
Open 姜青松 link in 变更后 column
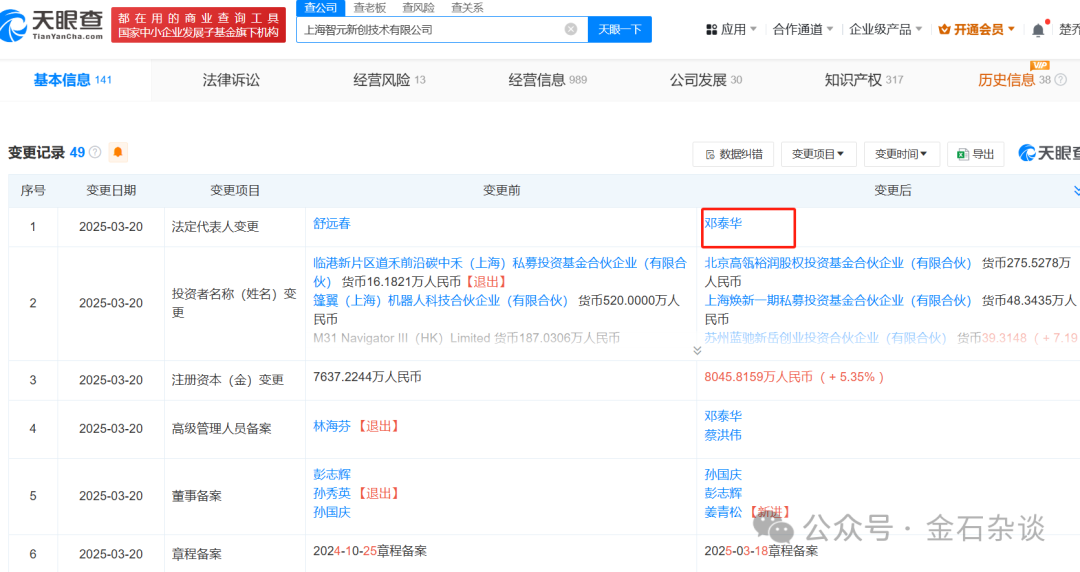click(x=723, y=512)
